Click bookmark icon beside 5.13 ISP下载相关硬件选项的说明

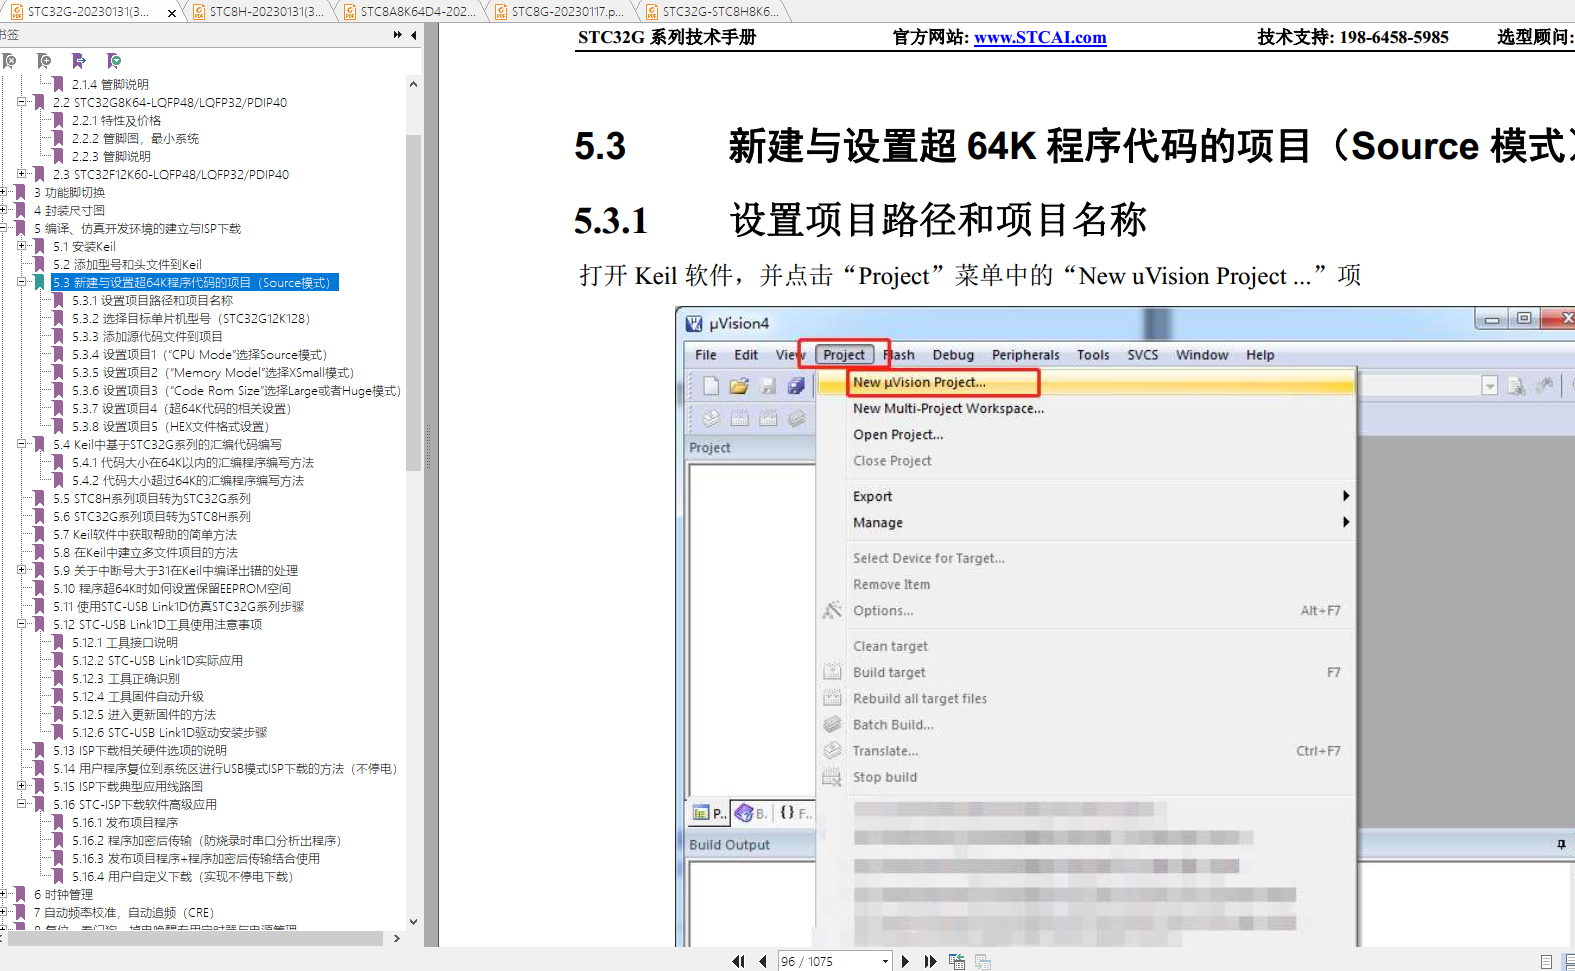39,750
